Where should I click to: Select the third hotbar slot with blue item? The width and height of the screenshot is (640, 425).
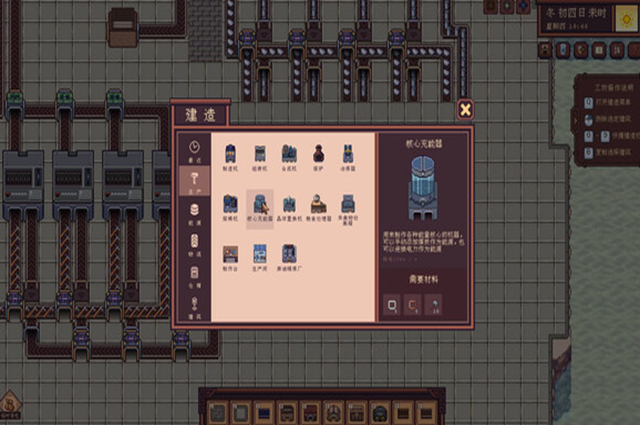coord(264,413)
